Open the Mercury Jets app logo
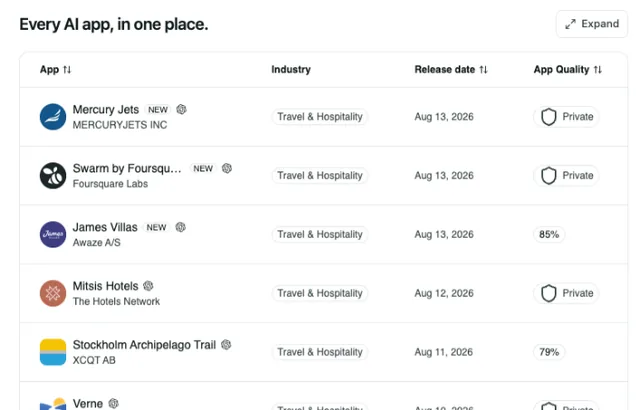This screenshot has height=410, width=640. (x=53, y=117)
